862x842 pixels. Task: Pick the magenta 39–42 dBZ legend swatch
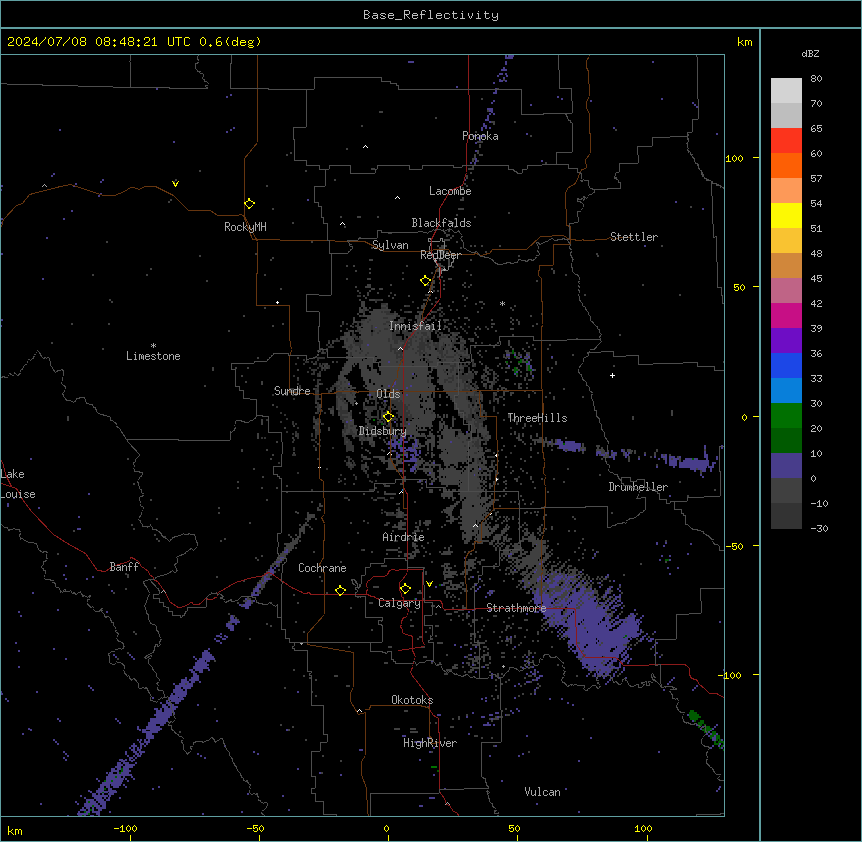(786, 315)
